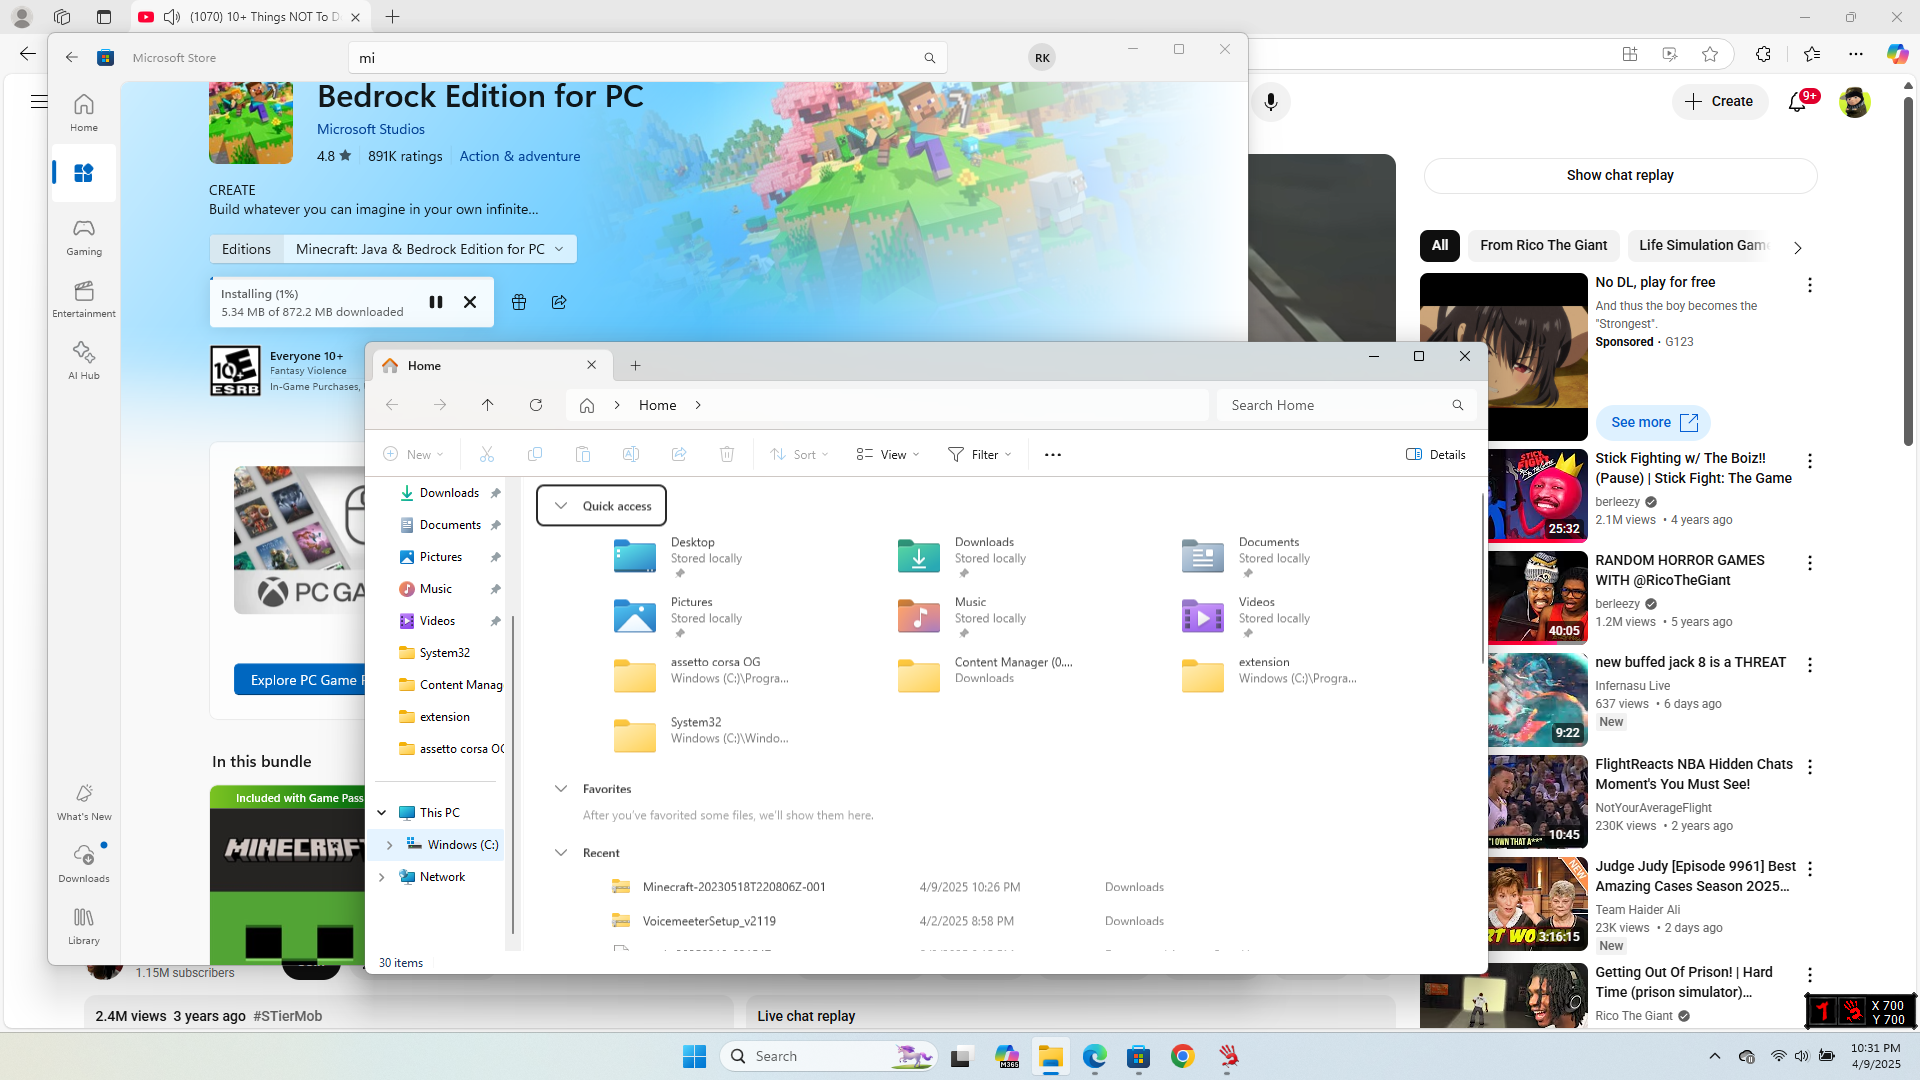Collapse the Quick access section
The height and width of the screenshot is (1080, 1920).
561,506
